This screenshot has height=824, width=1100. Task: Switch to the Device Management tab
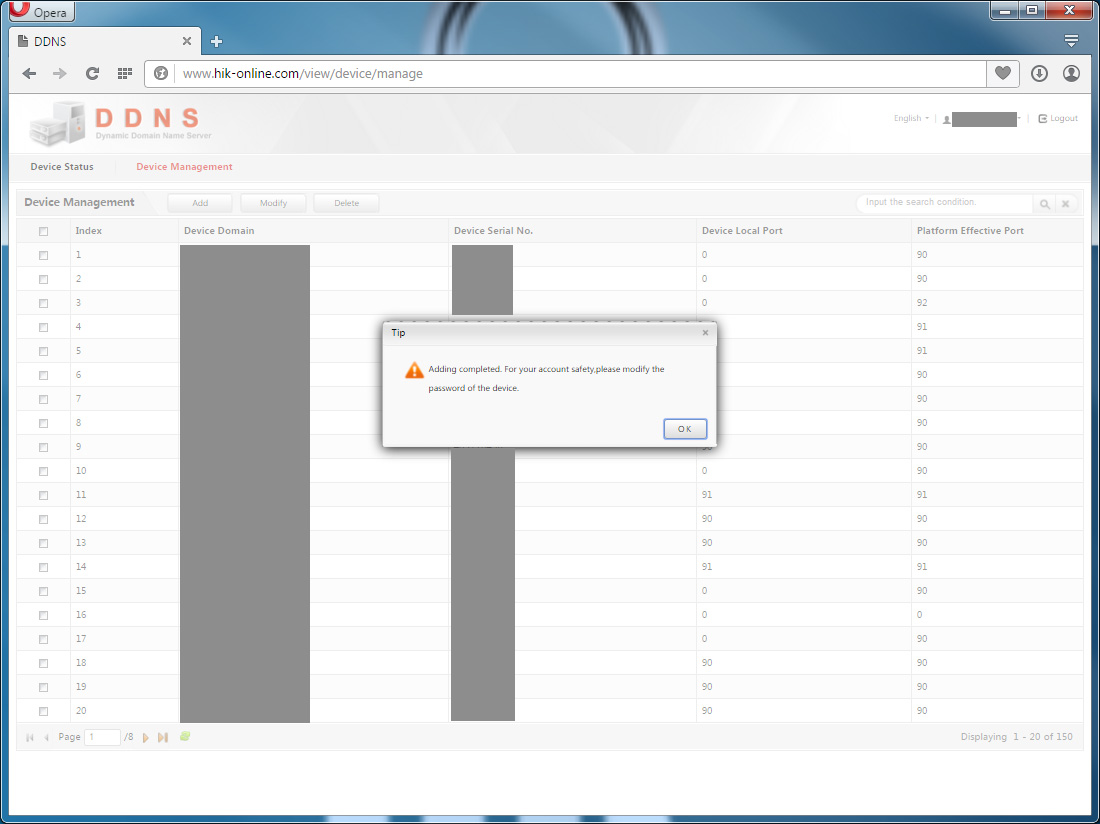click(185, 167)
